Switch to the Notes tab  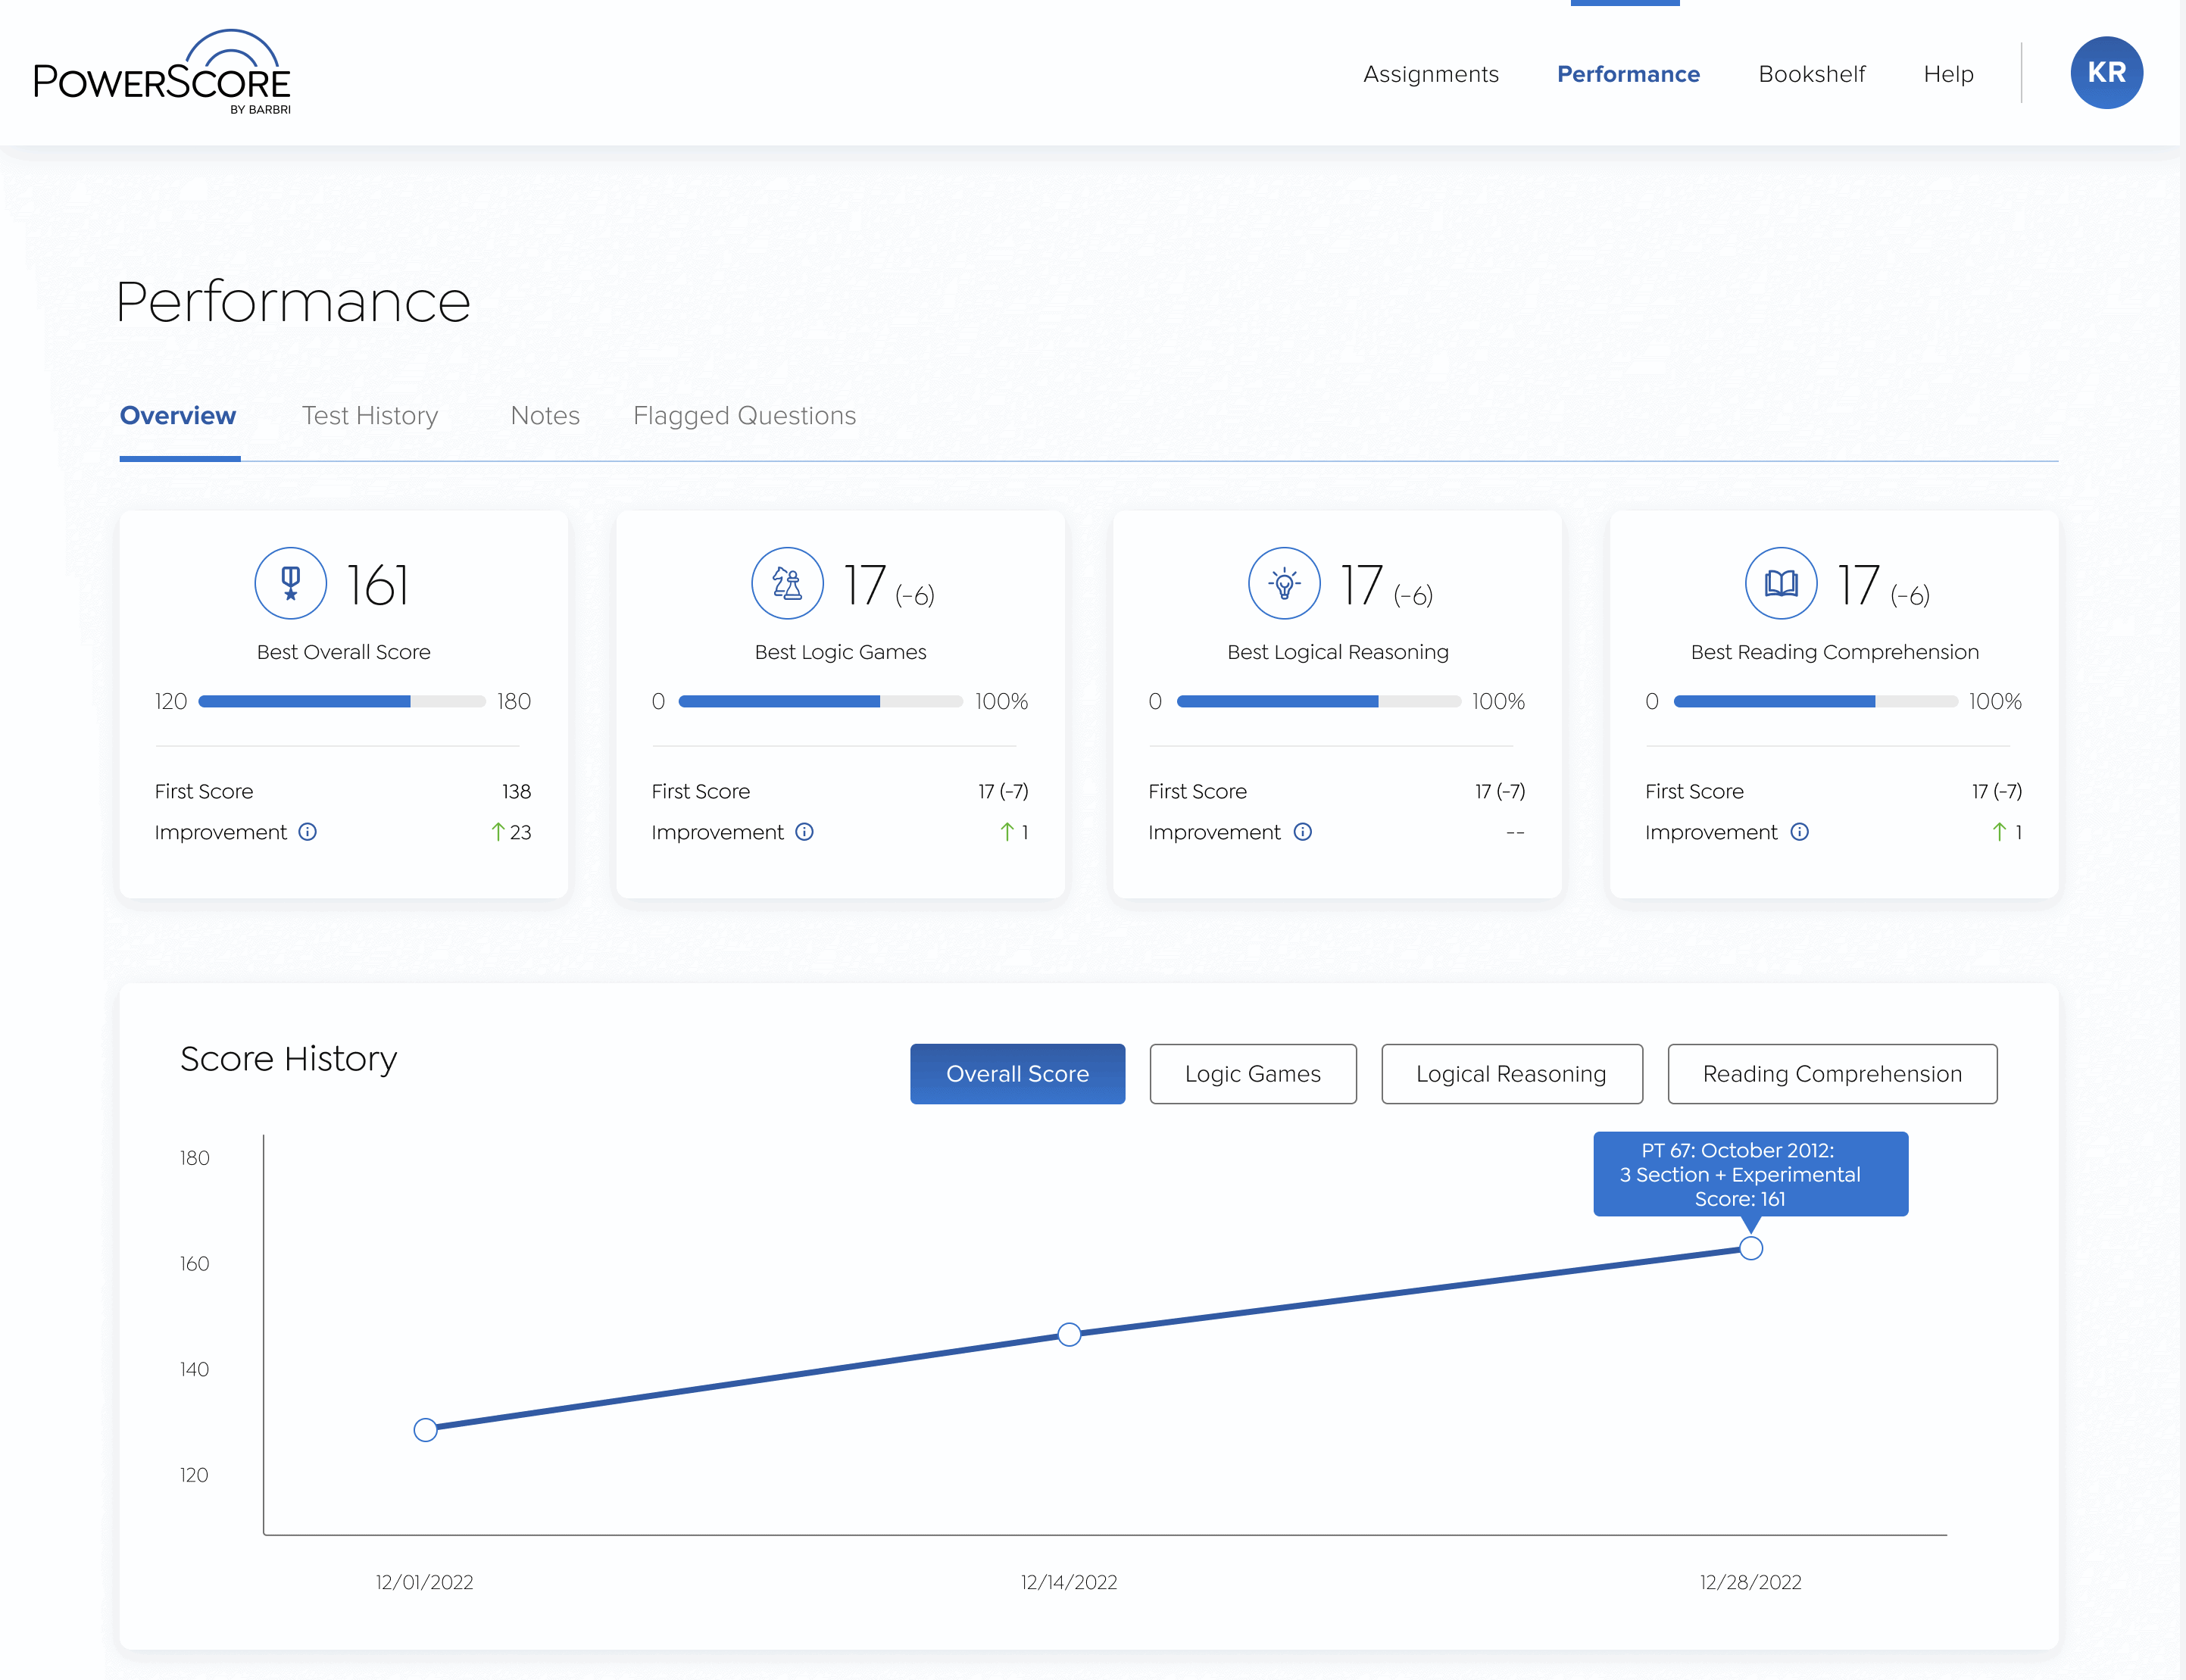[x=545, y=416]
